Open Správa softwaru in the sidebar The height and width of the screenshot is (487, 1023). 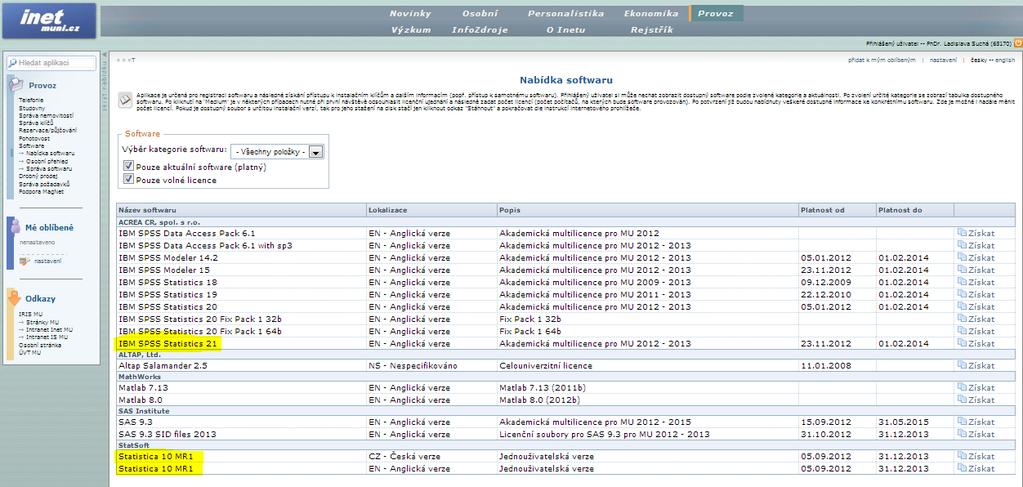tap(49, 168)
